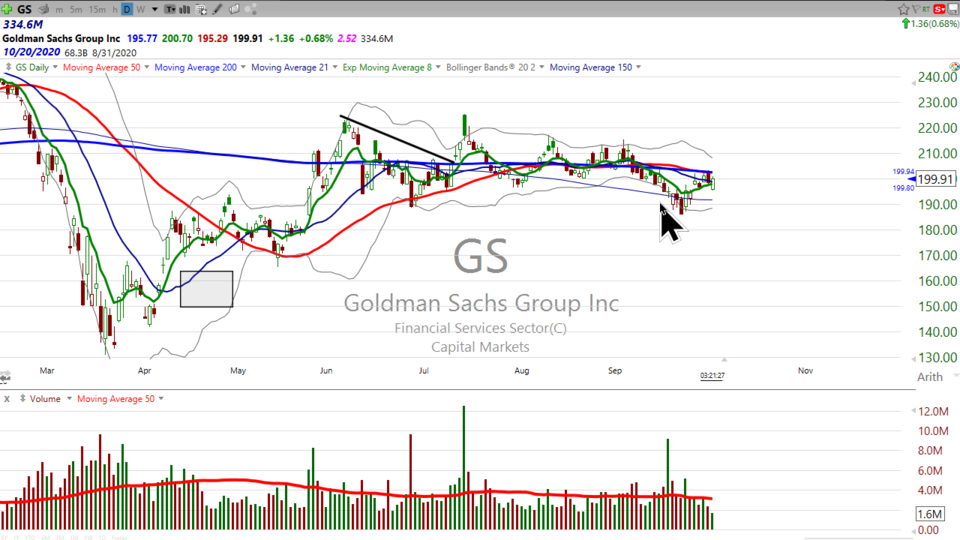Click the Goldman Sachs Group Inc header name
Viewport: 960px width, 540px height.
[x=61, y=38]
